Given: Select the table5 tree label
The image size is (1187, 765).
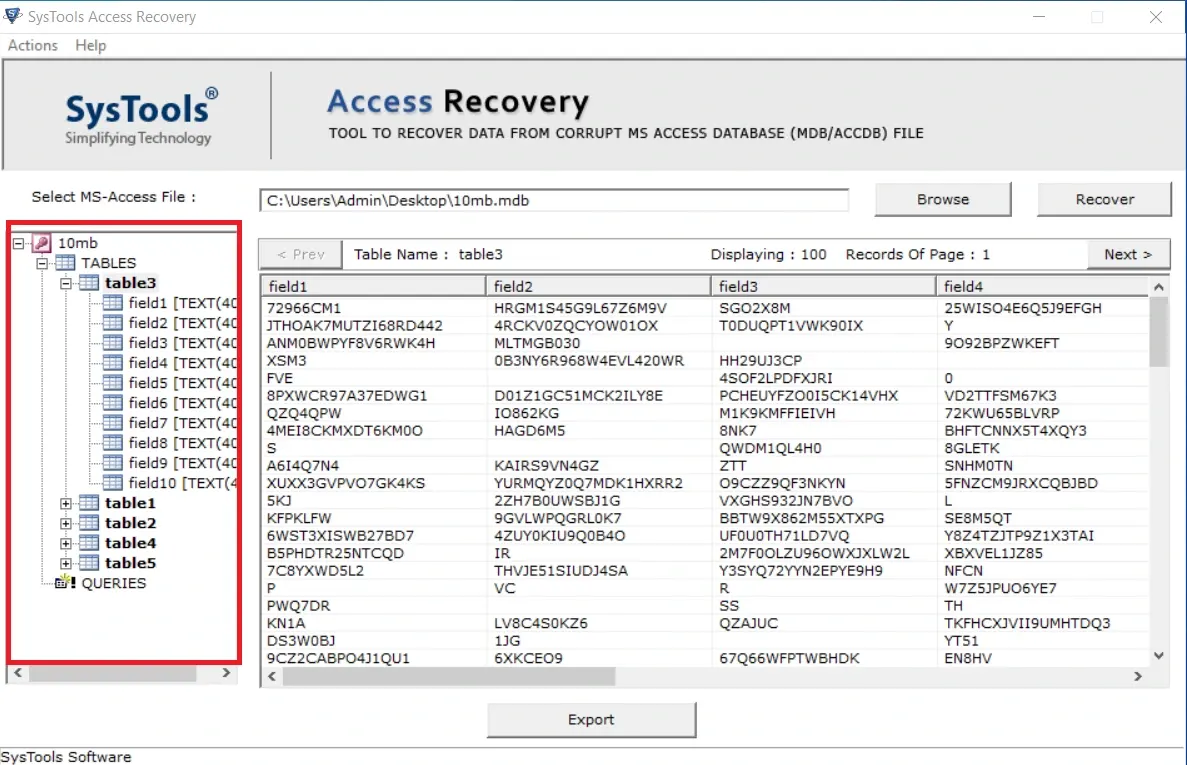Looking at the screenshot, I should click(x=130, y=563).
